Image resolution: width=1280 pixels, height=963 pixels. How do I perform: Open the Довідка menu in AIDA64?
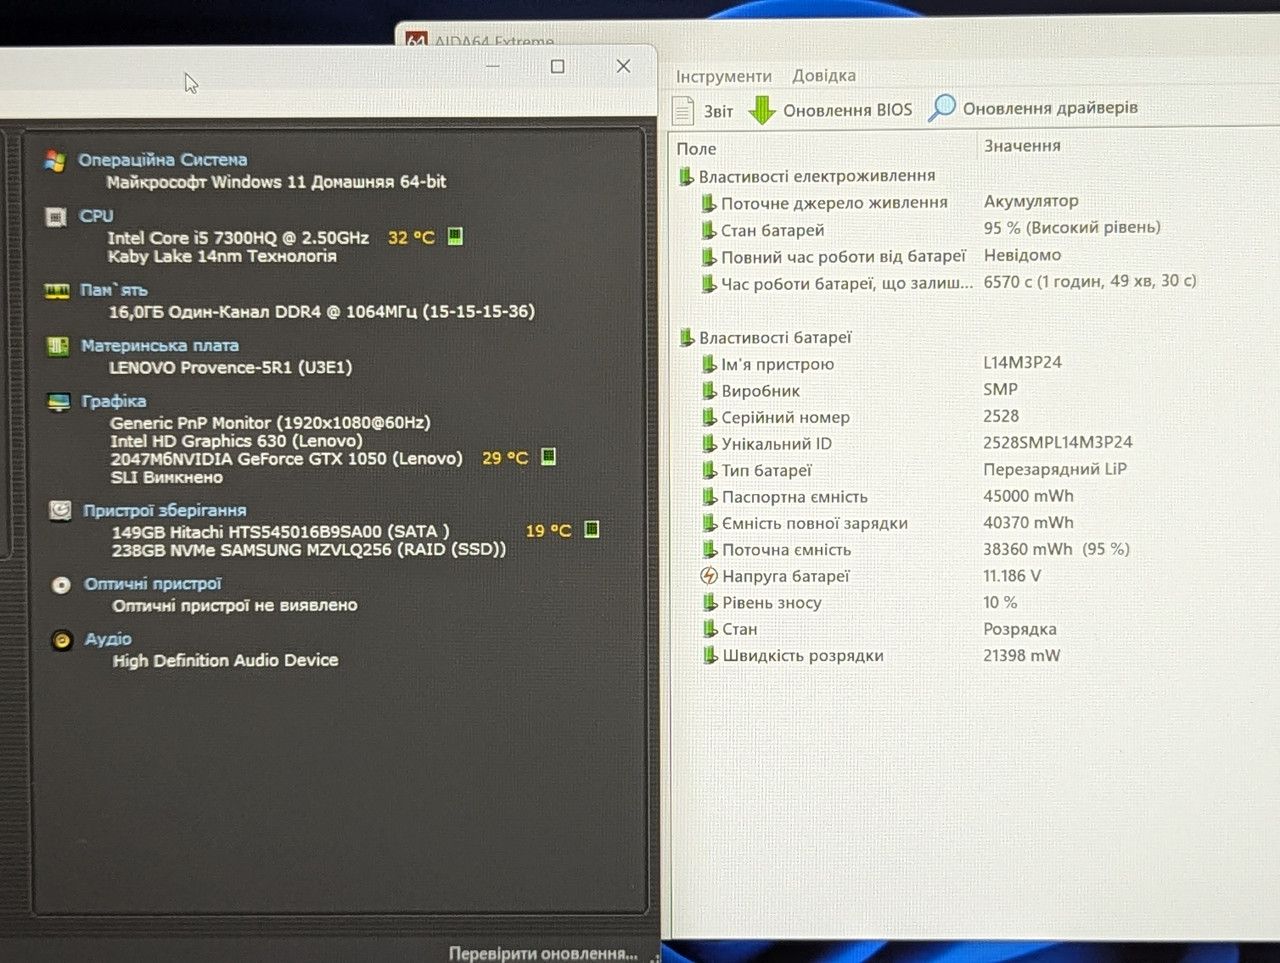point(824,76)
